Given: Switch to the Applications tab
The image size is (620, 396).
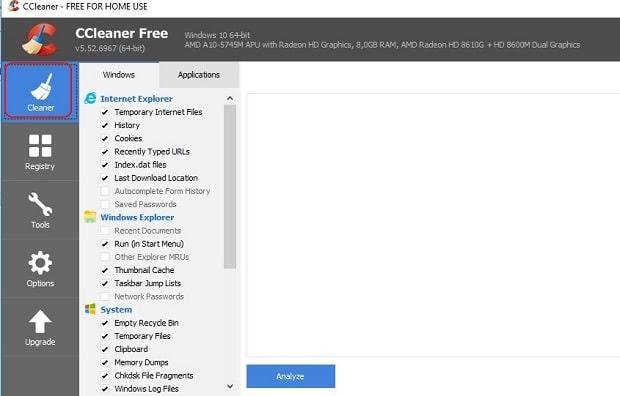Looking at the screenshot, I should point(199,75).
